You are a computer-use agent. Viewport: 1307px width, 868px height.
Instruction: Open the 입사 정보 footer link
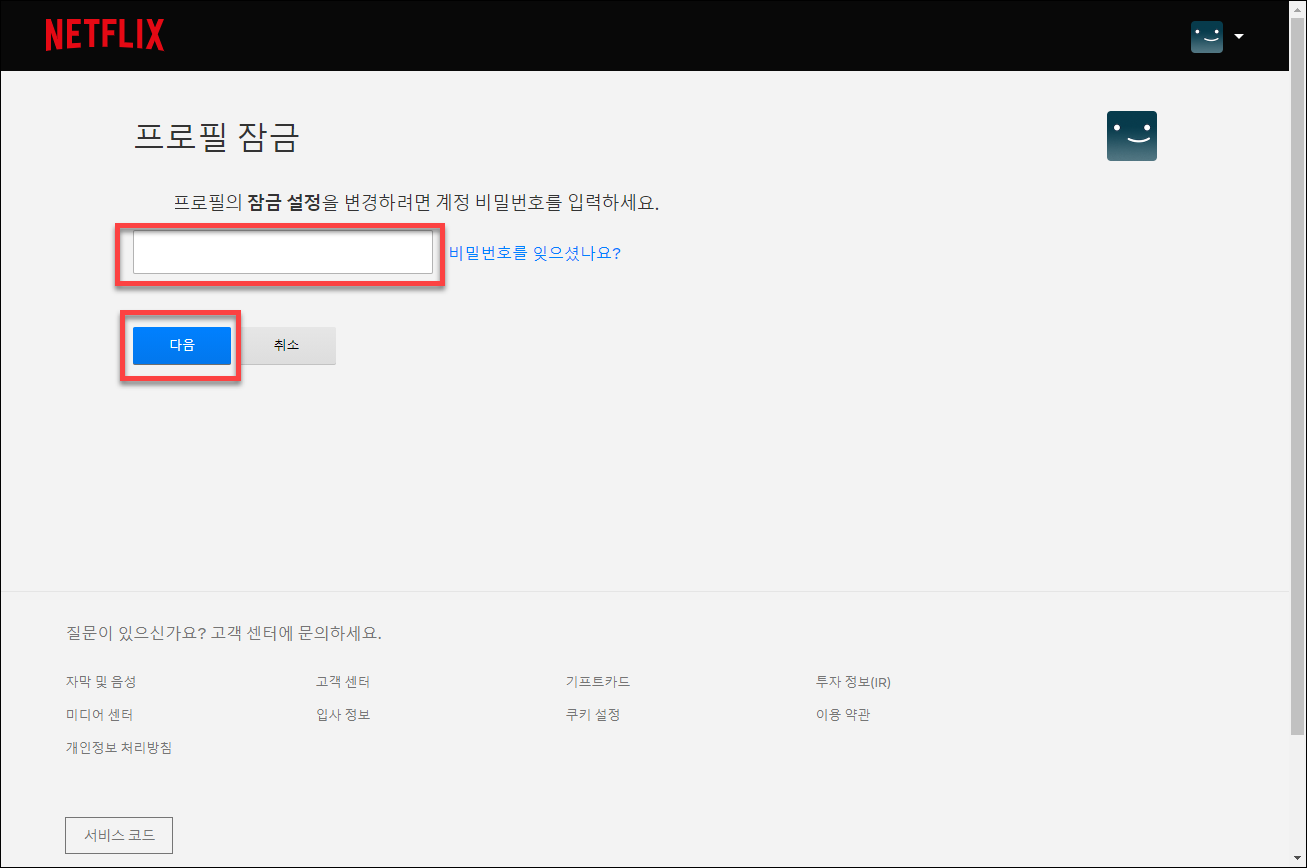pos(343,715)
